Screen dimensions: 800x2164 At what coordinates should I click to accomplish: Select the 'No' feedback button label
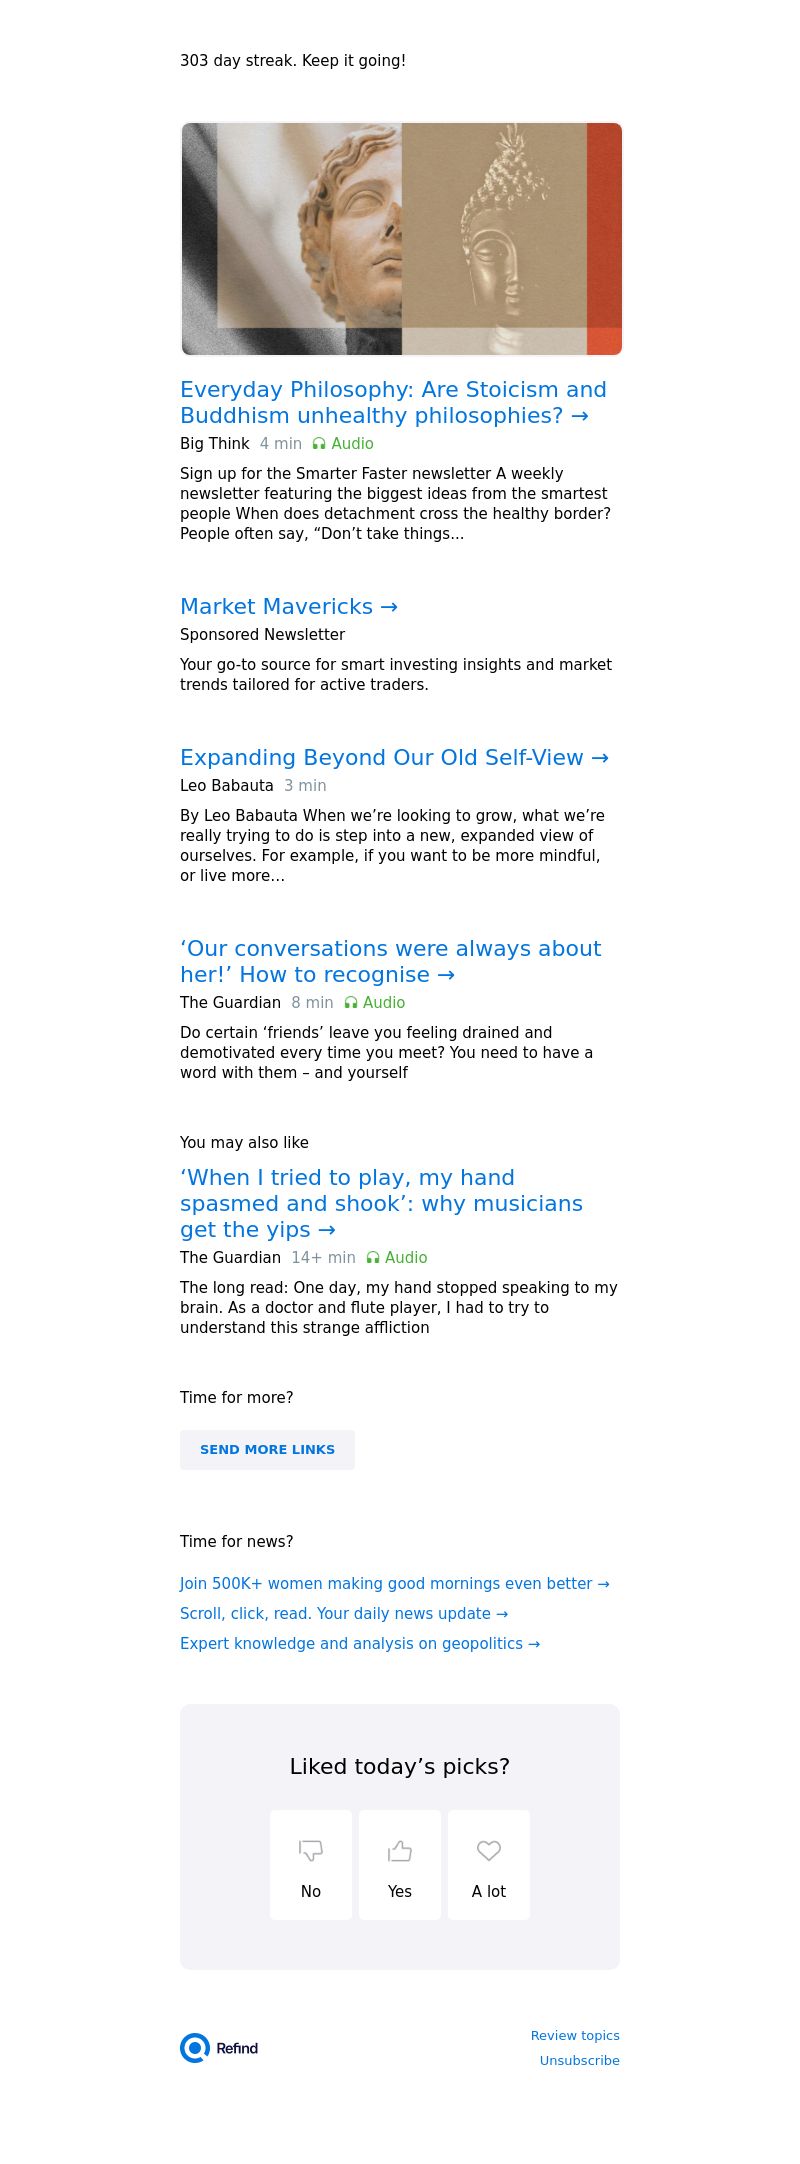[311, 1892]
